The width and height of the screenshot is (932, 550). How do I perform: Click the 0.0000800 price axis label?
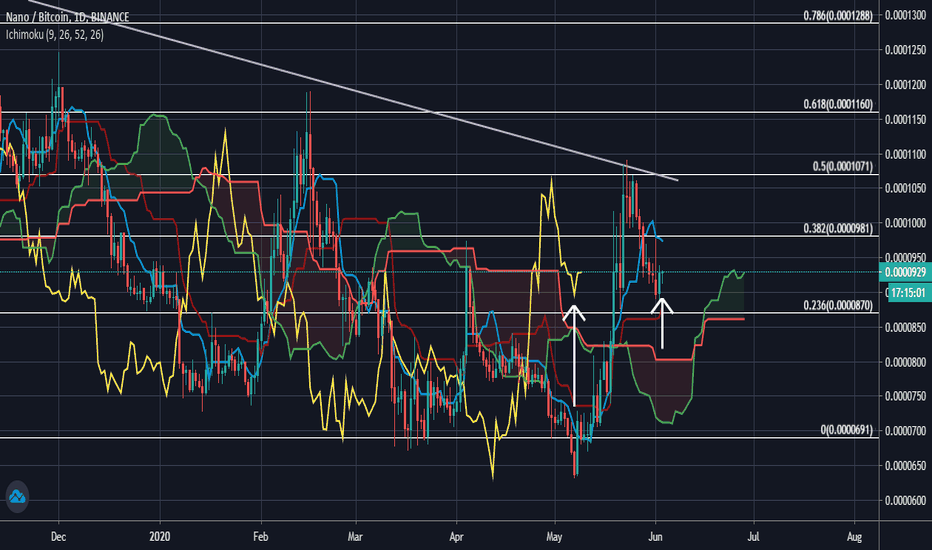tap(905, 362)
